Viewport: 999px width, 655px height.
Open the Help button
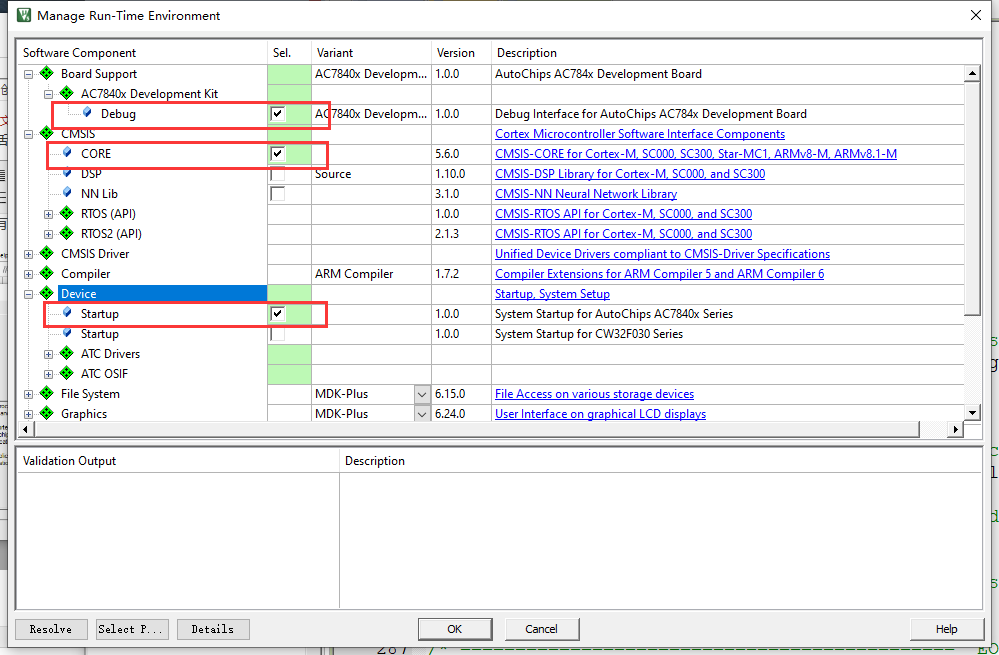click(946, 629)
